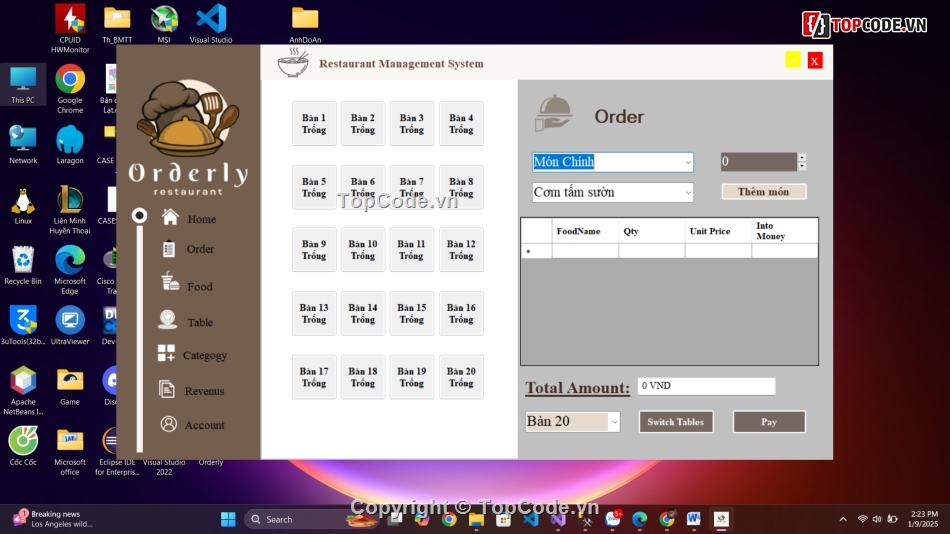
Task: Open the Breaking news widget
Action: (53, 519)
